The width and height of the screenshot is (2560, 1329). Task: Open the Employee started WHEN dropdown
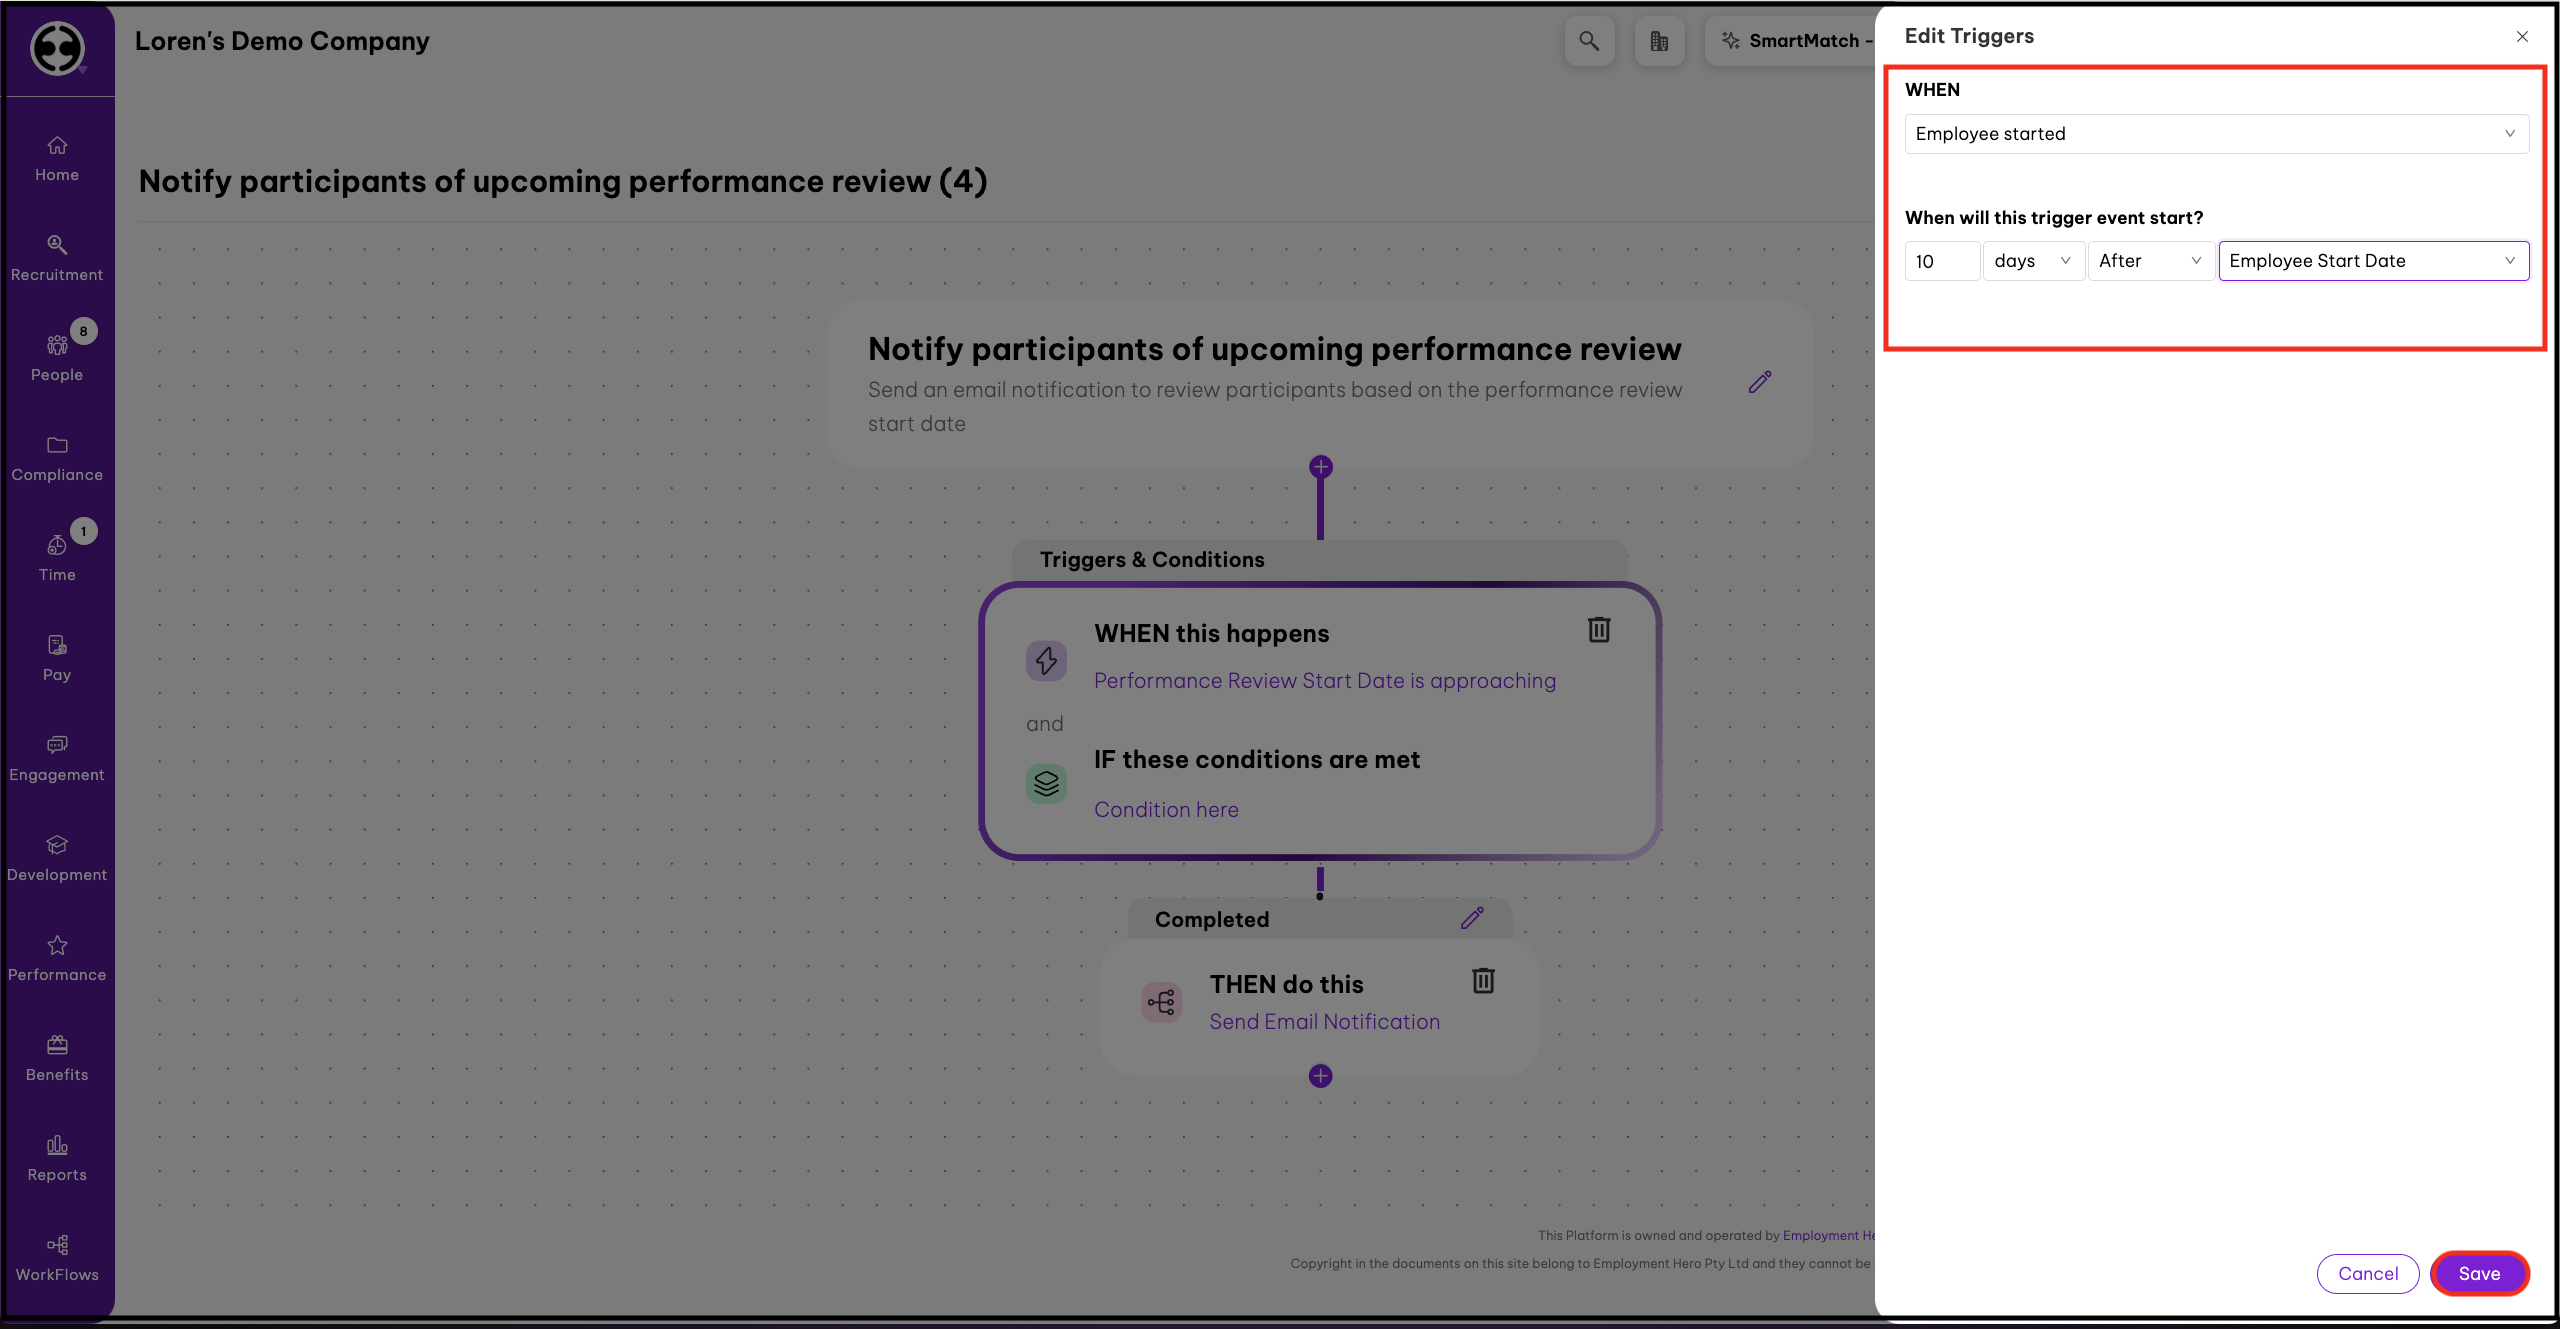(x=2215, y=134)
